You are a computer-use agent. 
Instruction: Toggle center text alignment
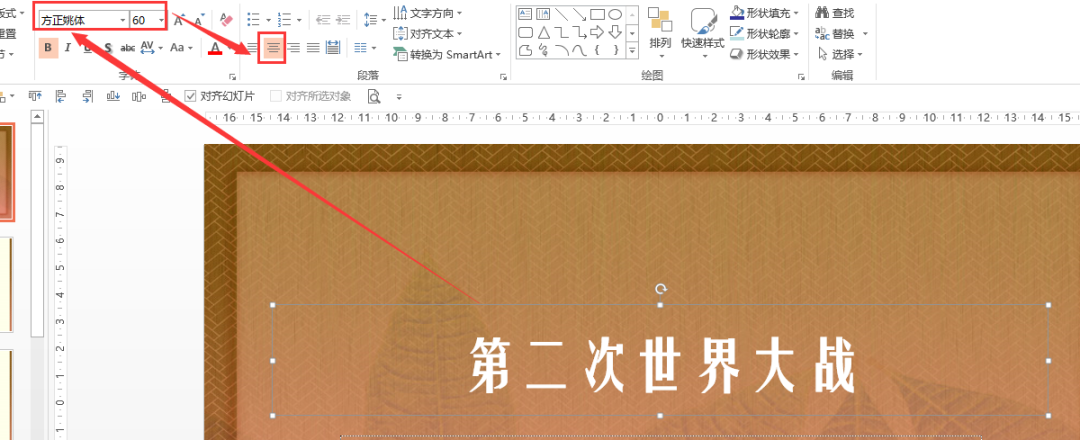[x=274, y=48]
